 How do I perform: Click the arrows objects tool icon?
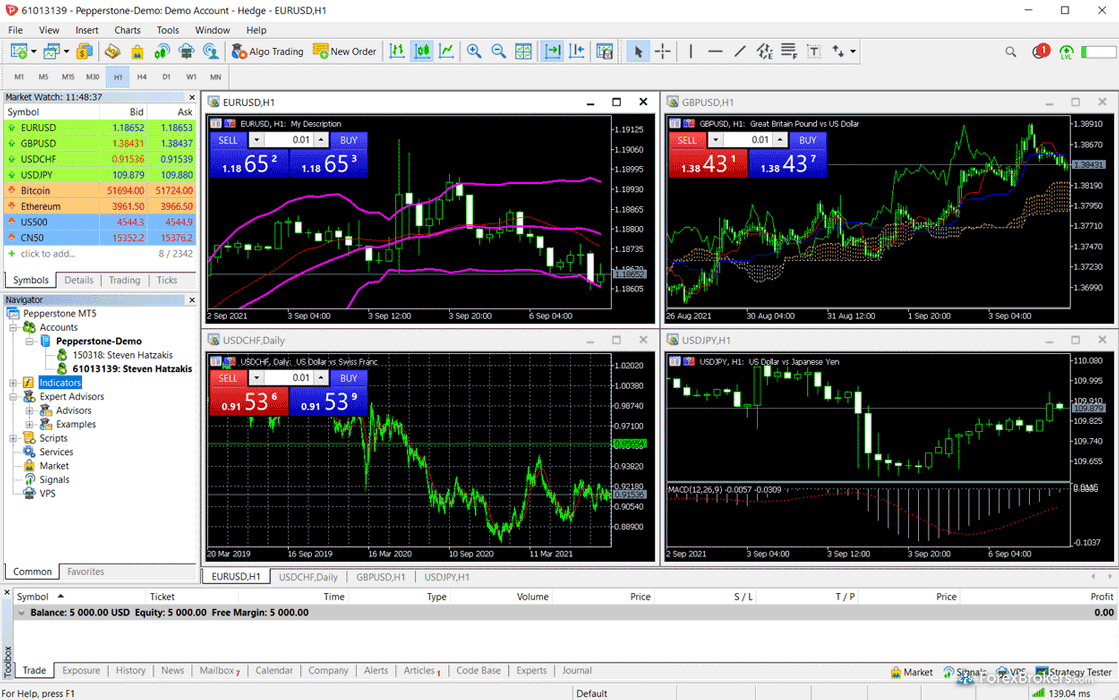coord(838,51)
